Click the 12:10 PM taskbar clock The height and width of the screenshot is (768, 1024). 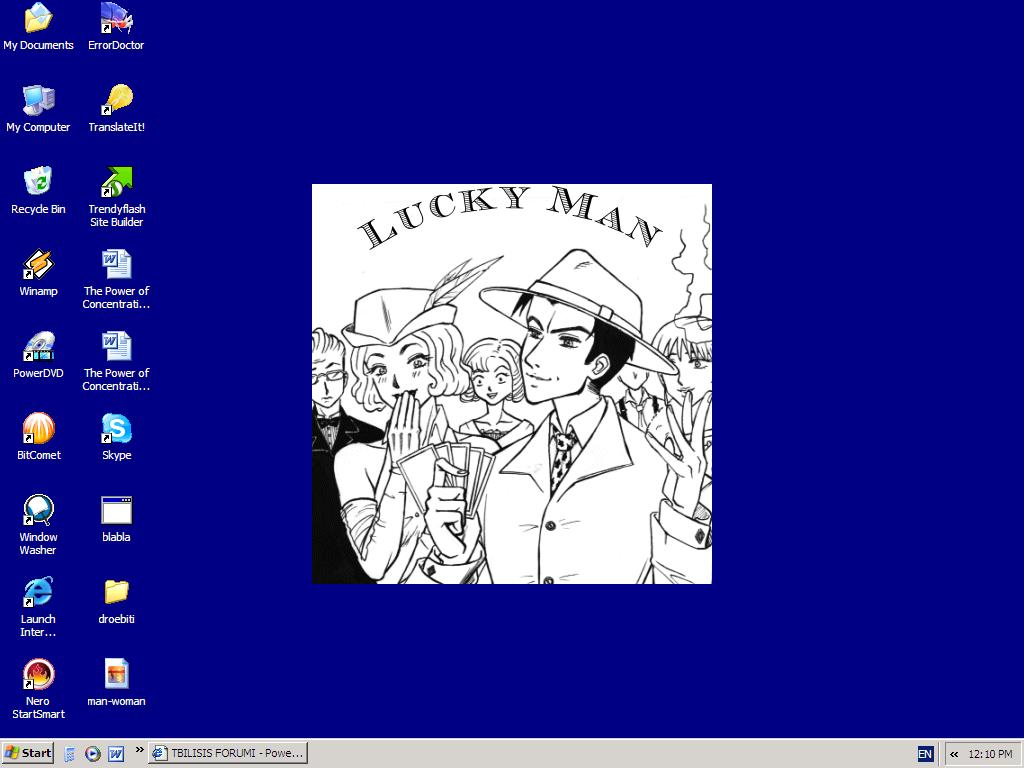pos(990,754)
